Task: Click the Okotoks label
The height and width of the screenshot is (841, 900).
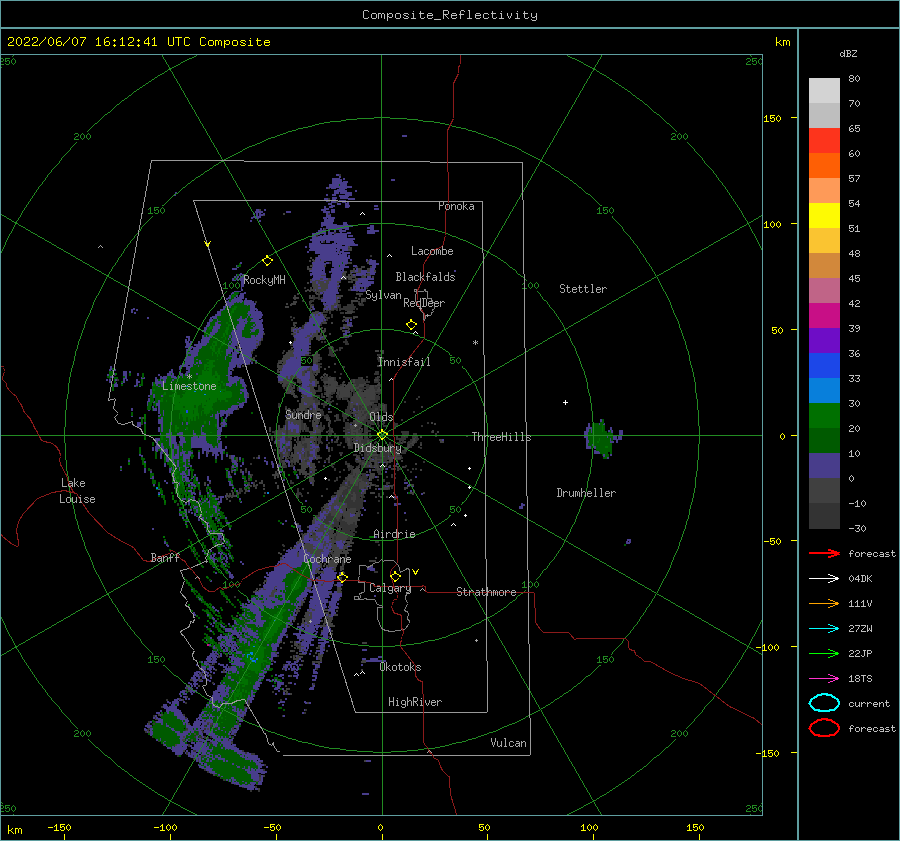Action: coord(400,668)
